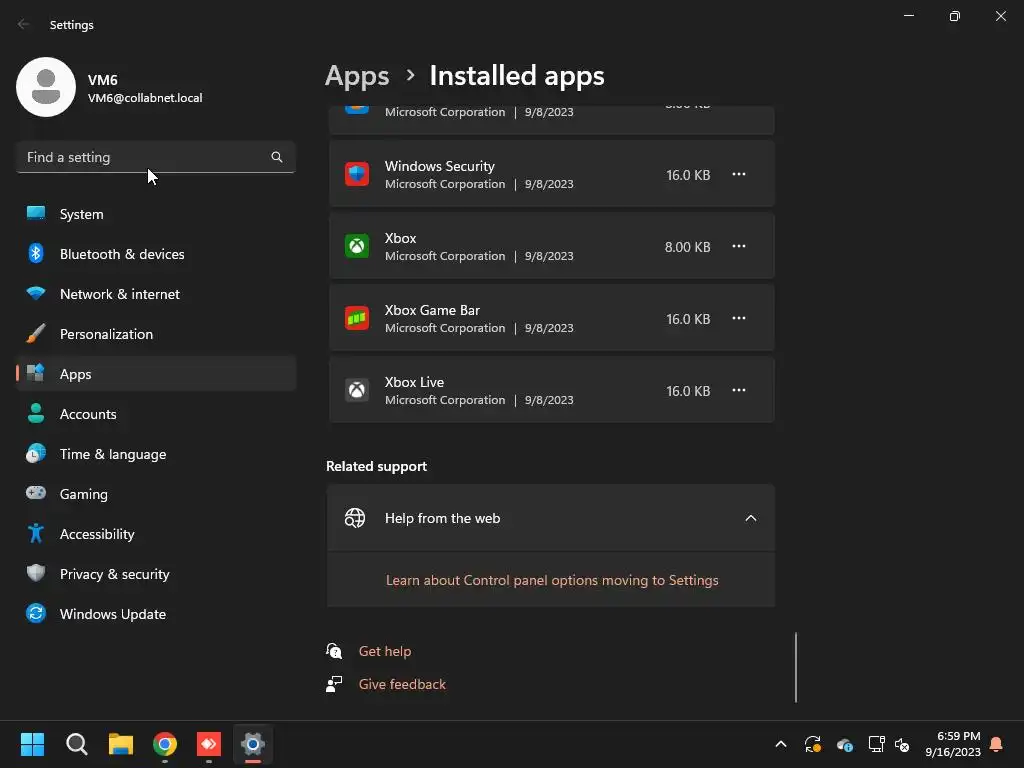This screenshot has width=1024, height=768.
Task: Click the Windows Update refresh icon
Action: [x=36, y=613]
